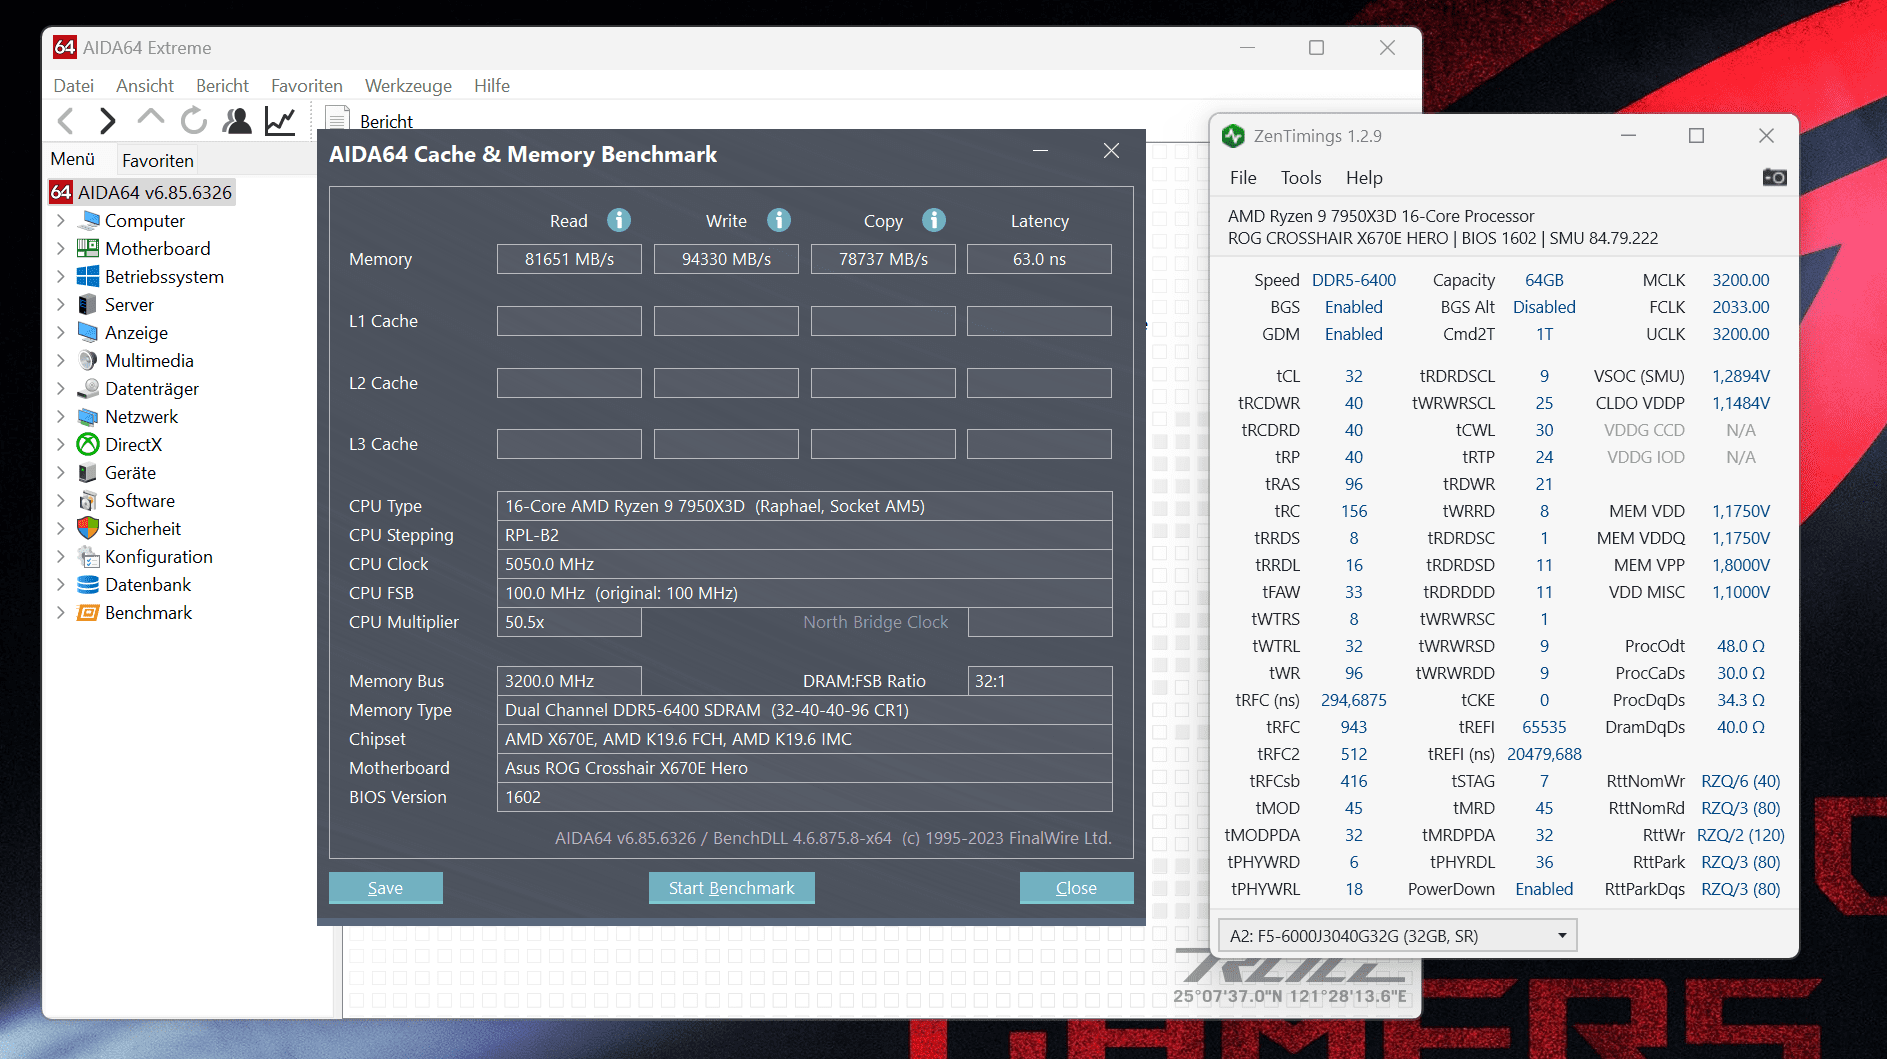This screenshot has height=1059, width=1887.
Task: Click the Copy info icon
Action: click(x=934, y=220)
